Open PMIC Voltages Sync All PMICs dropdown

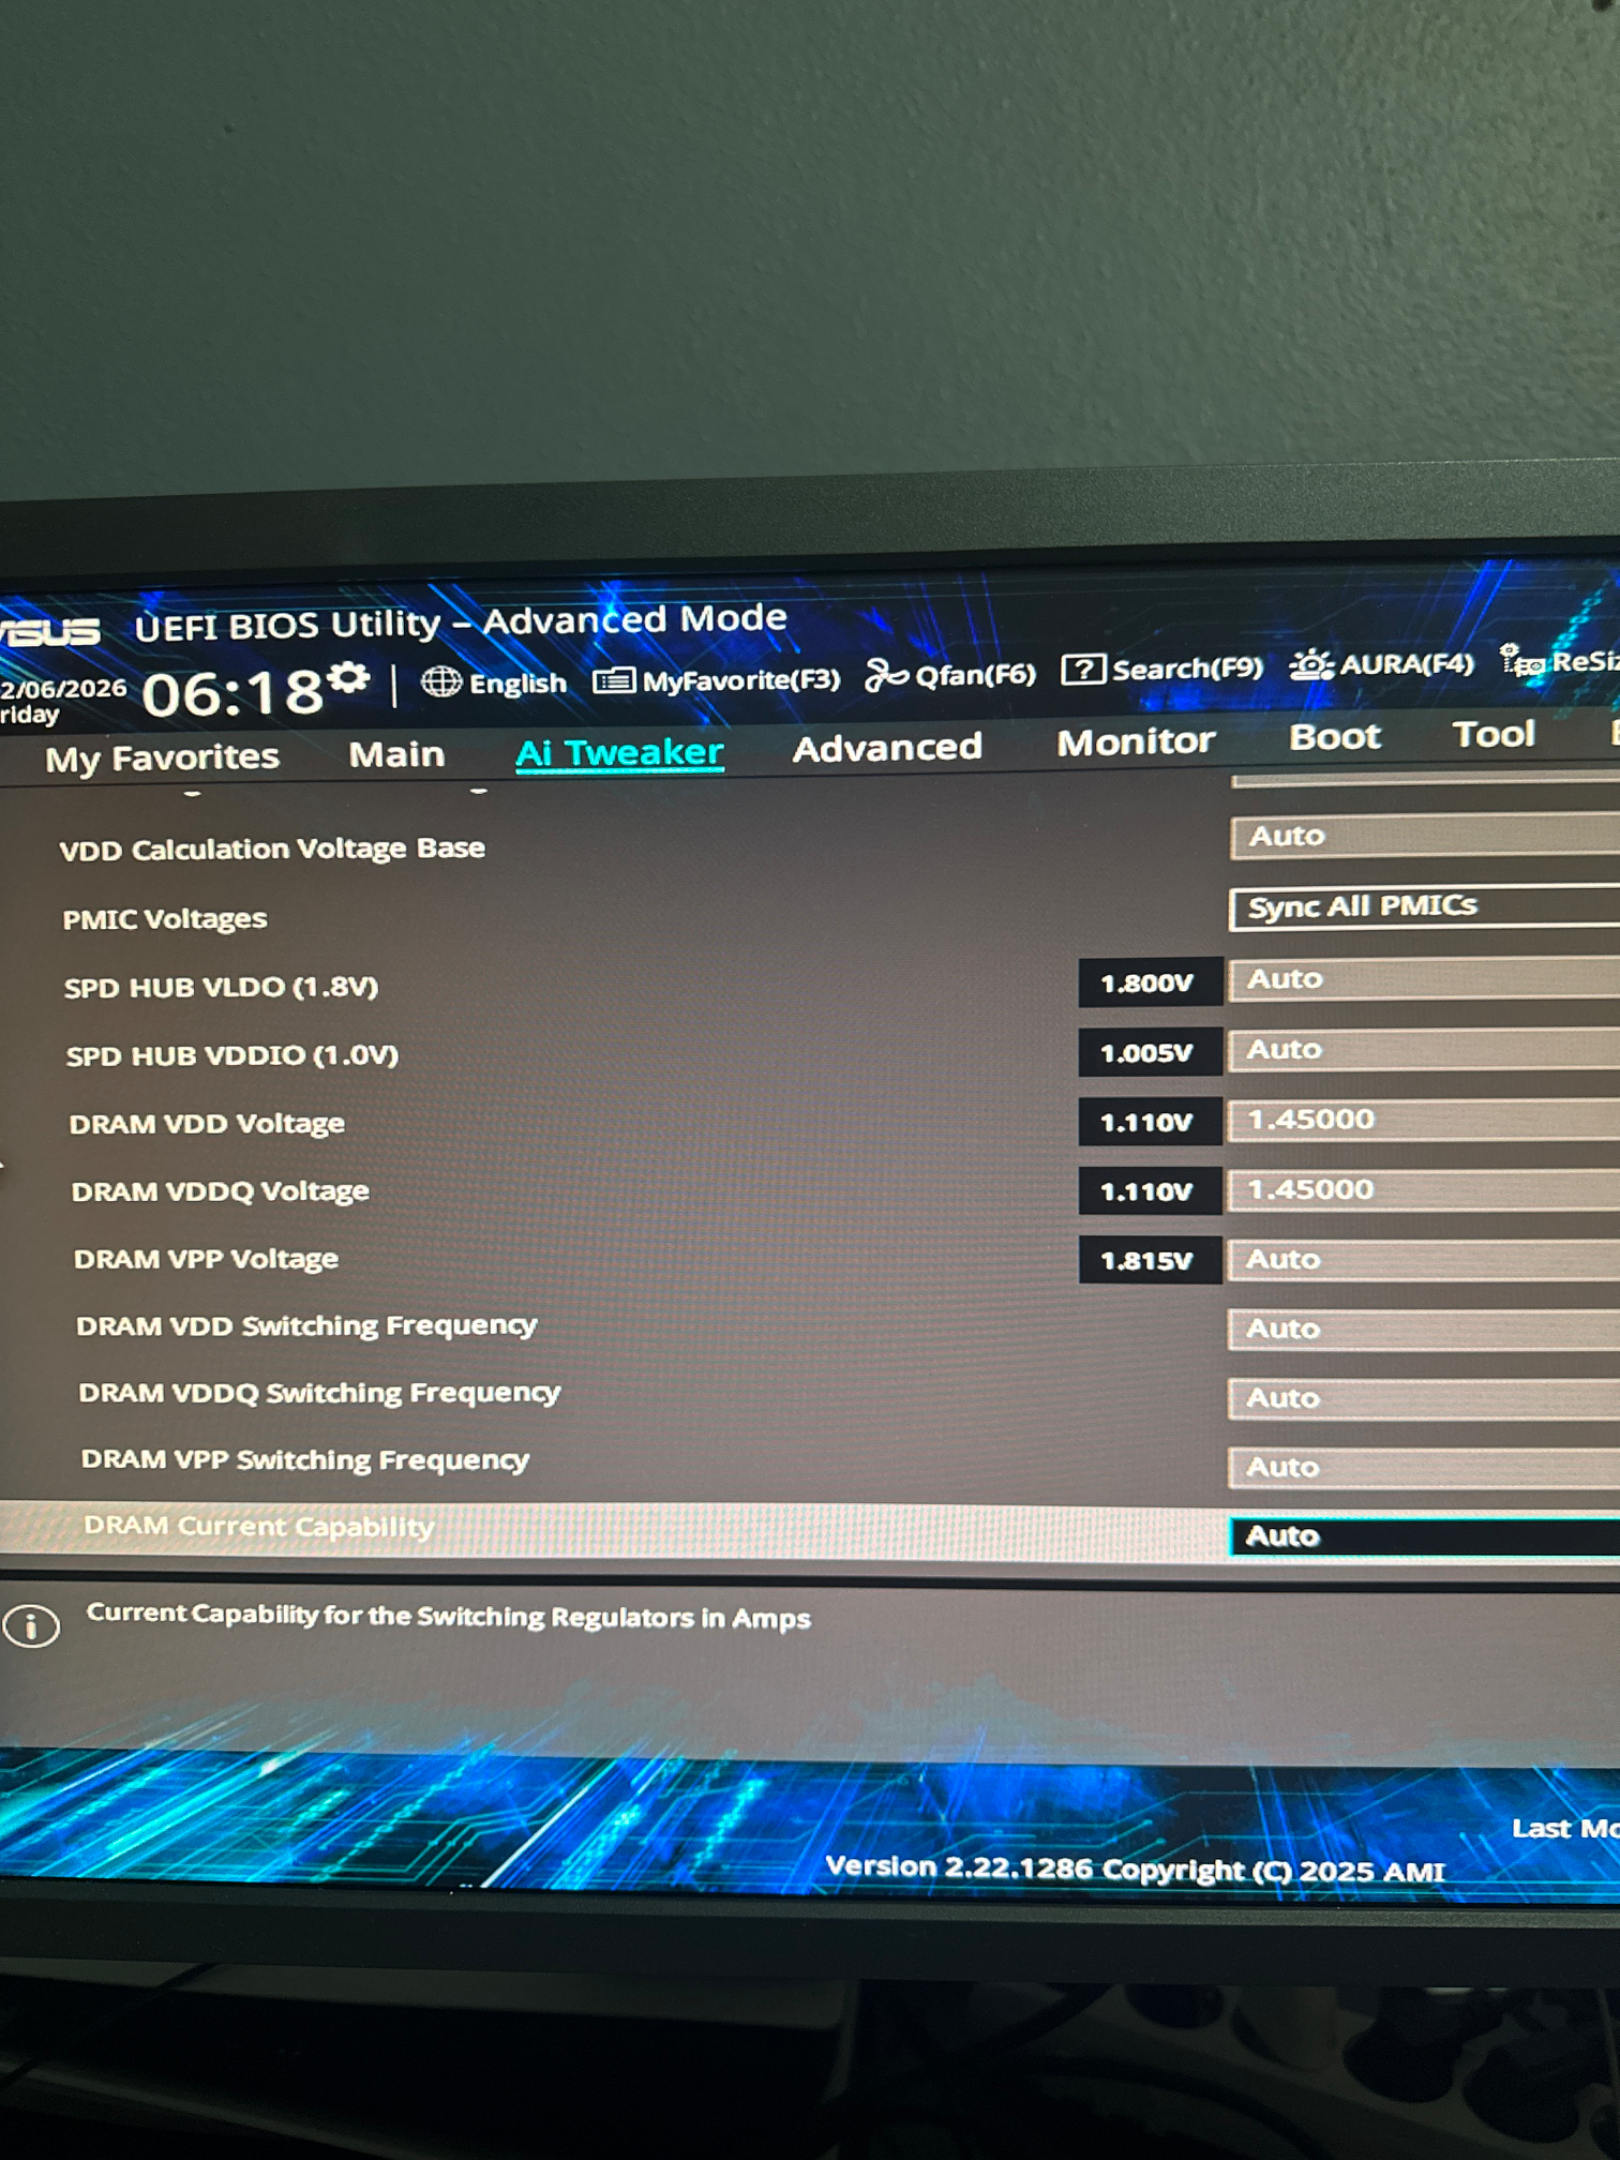(x=1424, y=907)
